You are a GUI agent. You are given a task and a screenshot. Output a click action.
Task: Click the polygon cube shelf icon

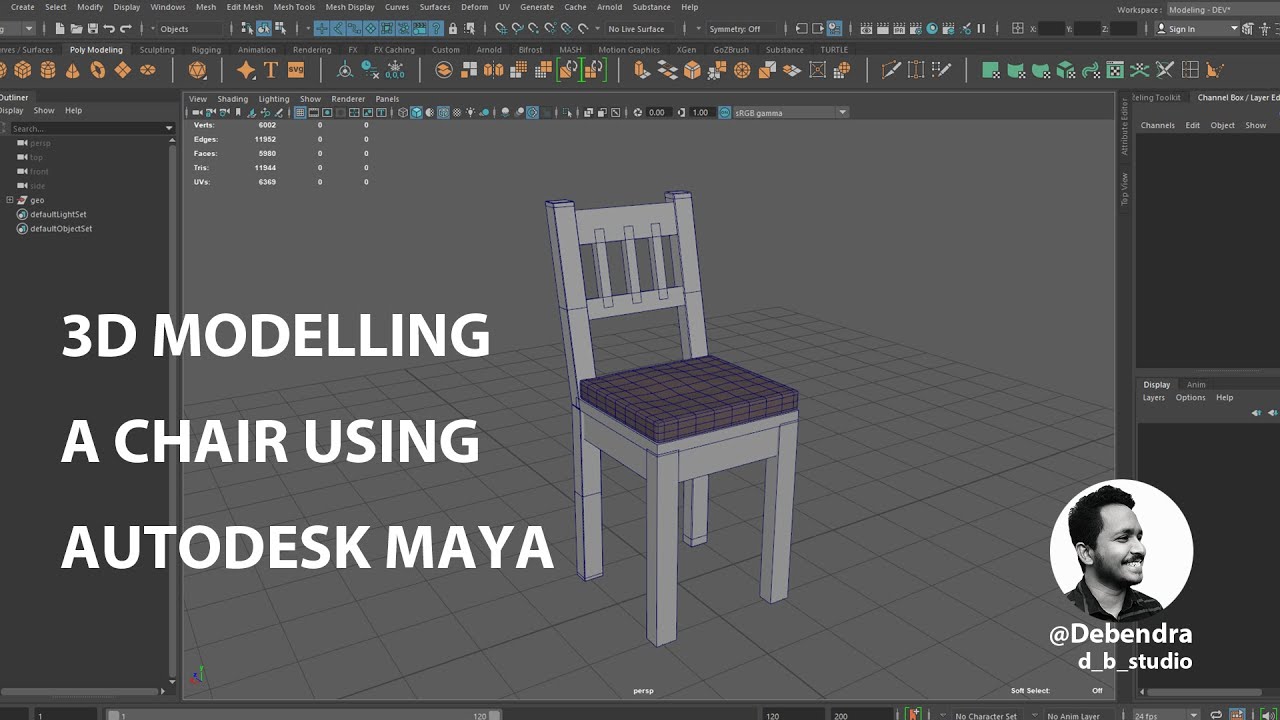pos(22,70)
